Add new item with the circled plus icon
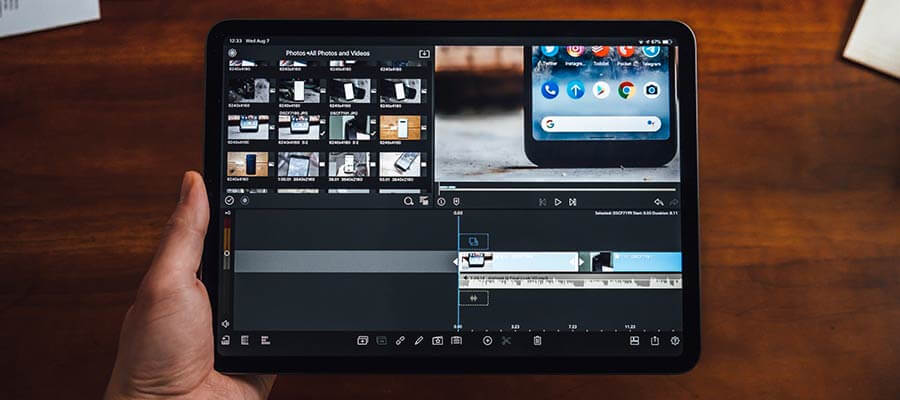Screen dimensions: 900x400 487,340
